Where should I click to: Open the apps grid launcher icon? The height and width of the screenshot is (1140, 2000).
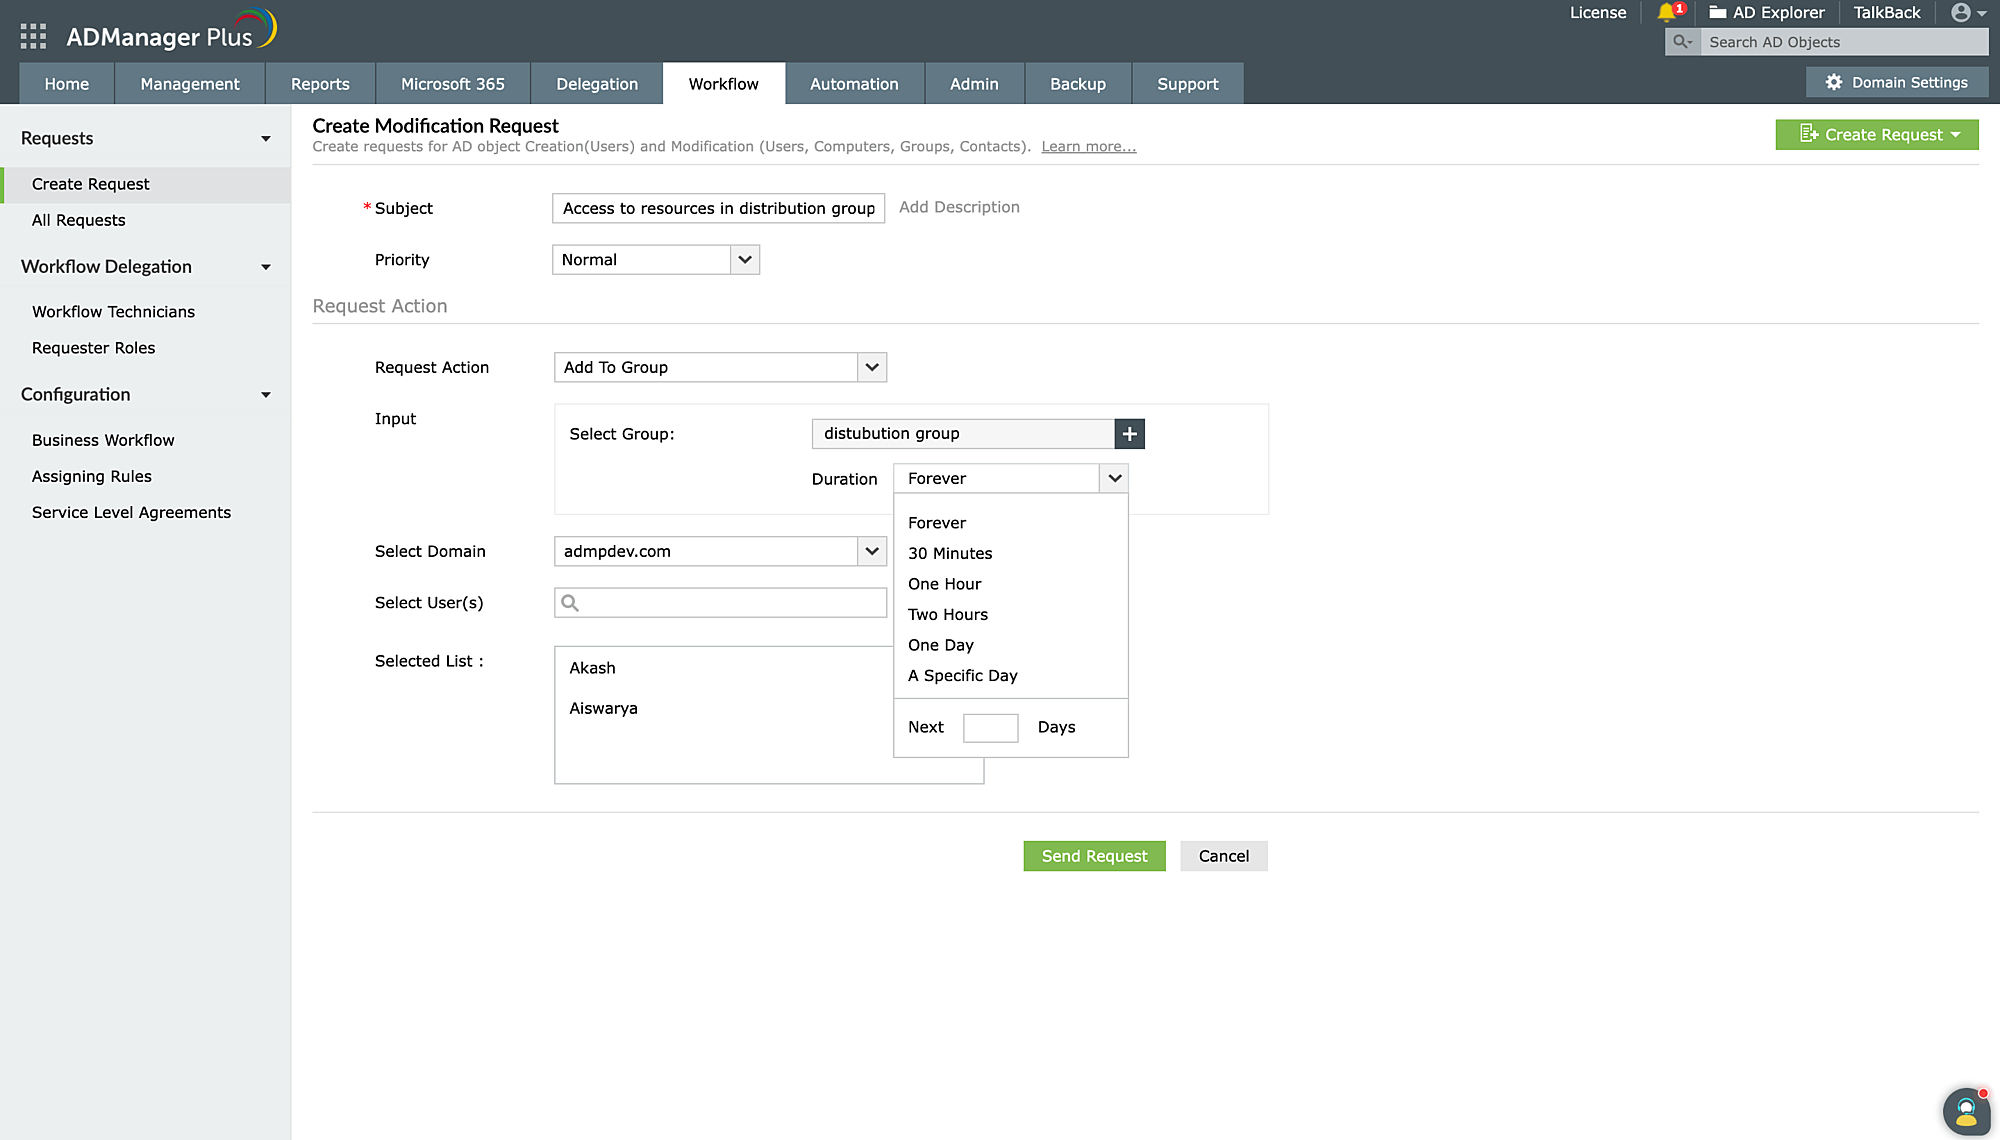tap(33, 37)
